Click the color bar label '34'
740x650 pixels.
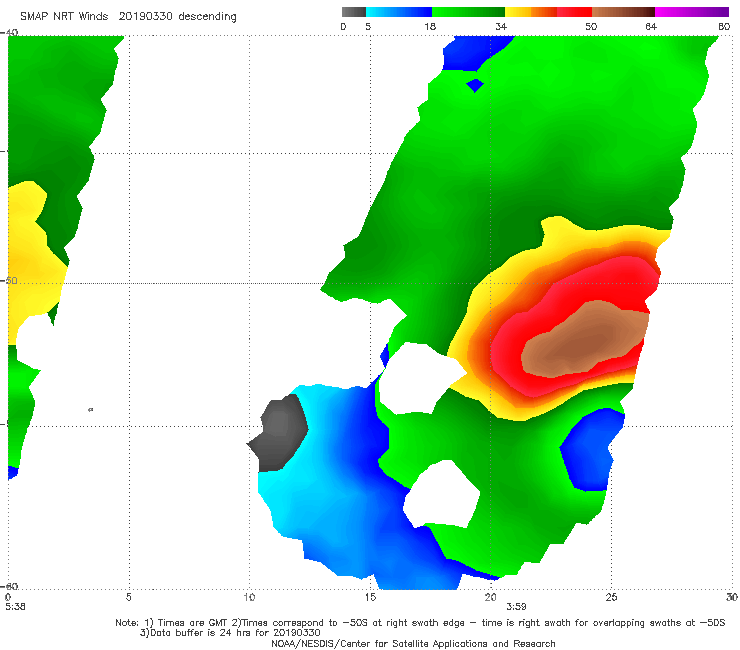[x=501, y=27]
